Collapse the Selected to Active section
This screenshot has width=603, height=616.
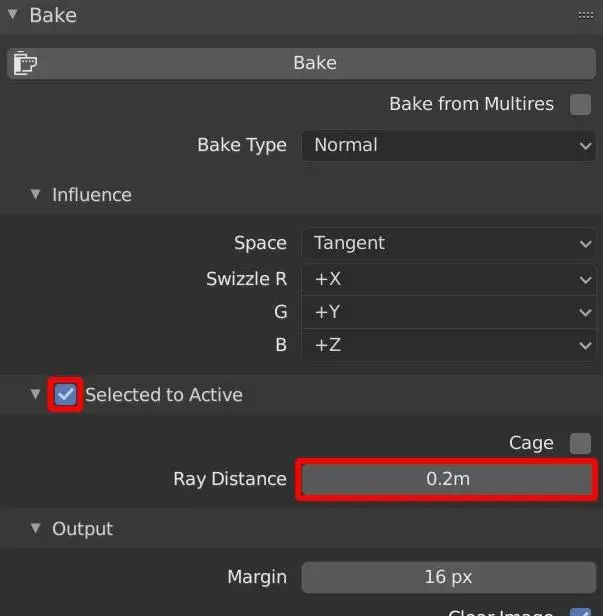[x=36, y=394]
